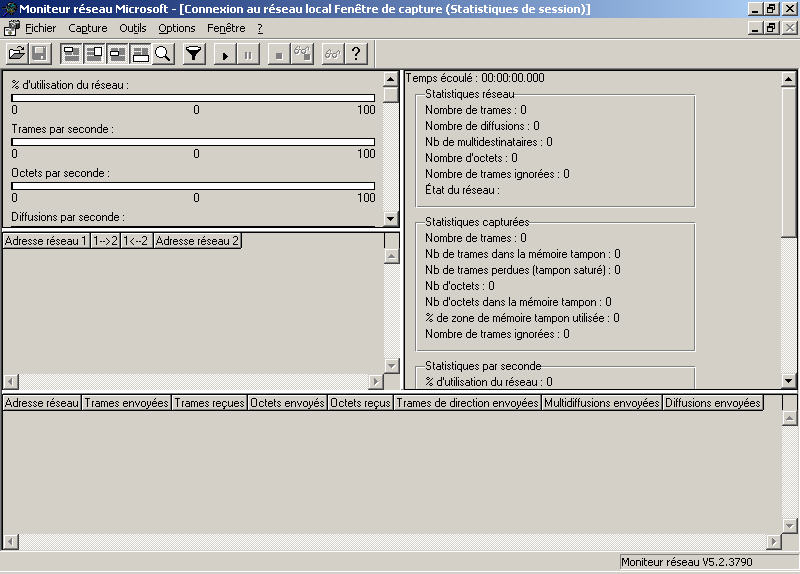
Task: Click station pane vertical scroll down arrow
Action: pyautogui.click(x=789, y=526)
